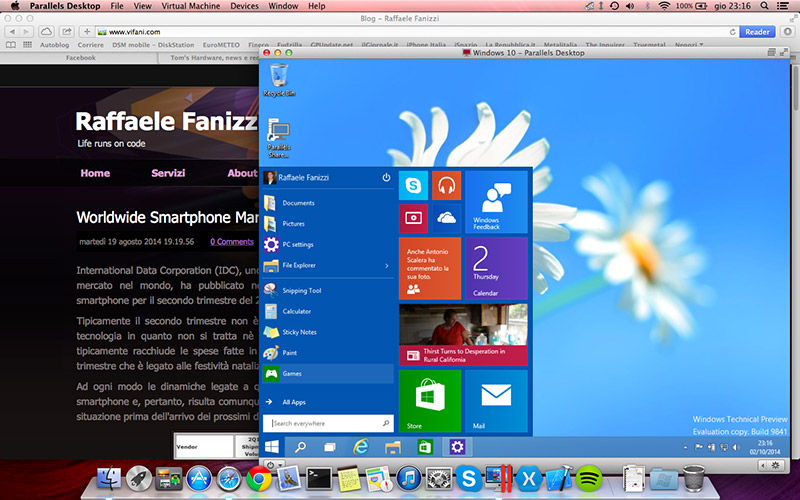Open the Rural California news tile
The image size is (800, 500).
coord(463,335)
